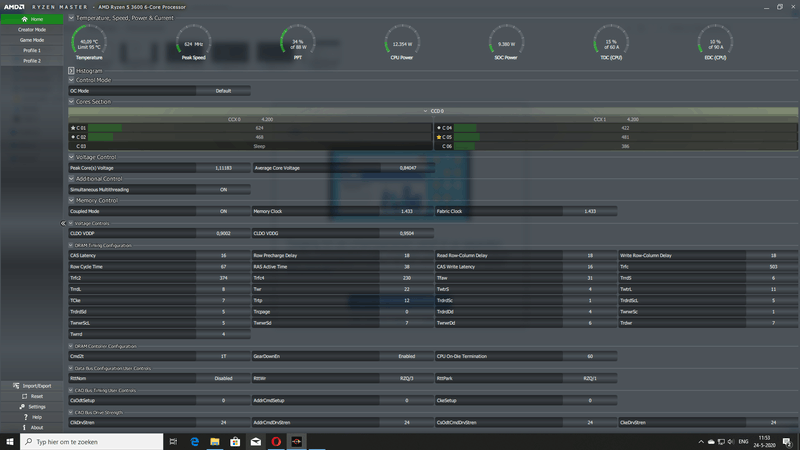
Task: Open Ryzen Master Settings
Action: tap(32, 407)
